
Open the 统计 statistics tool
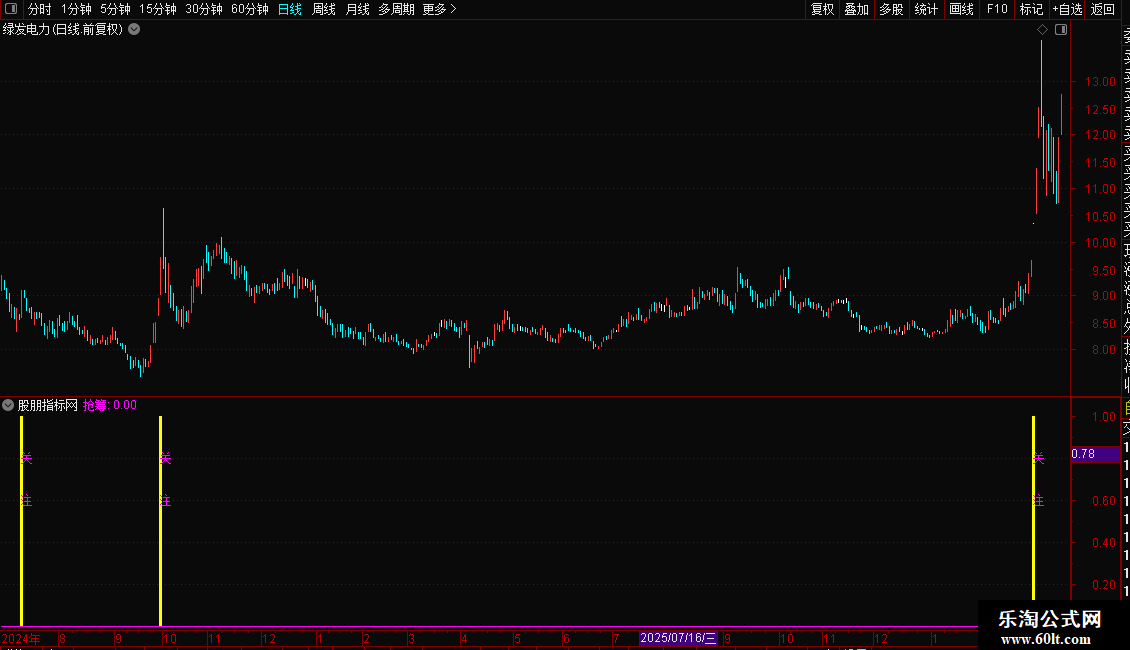click(925, 9)
